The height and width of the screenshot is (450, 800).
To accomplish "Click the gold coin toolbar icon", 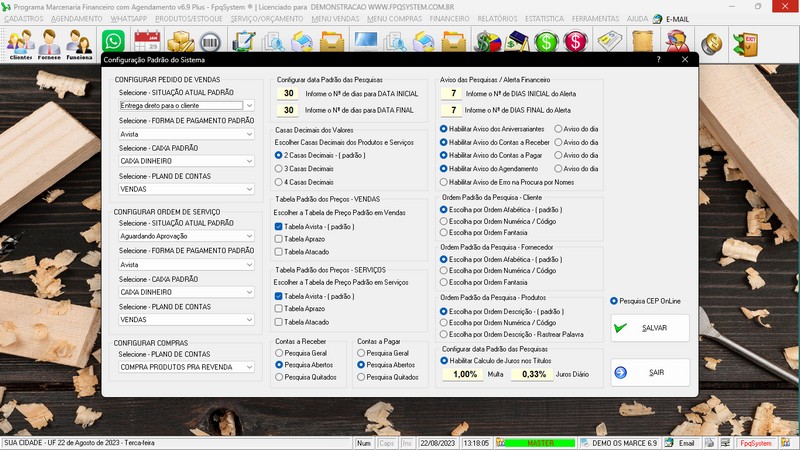I will tap(711, 44).
